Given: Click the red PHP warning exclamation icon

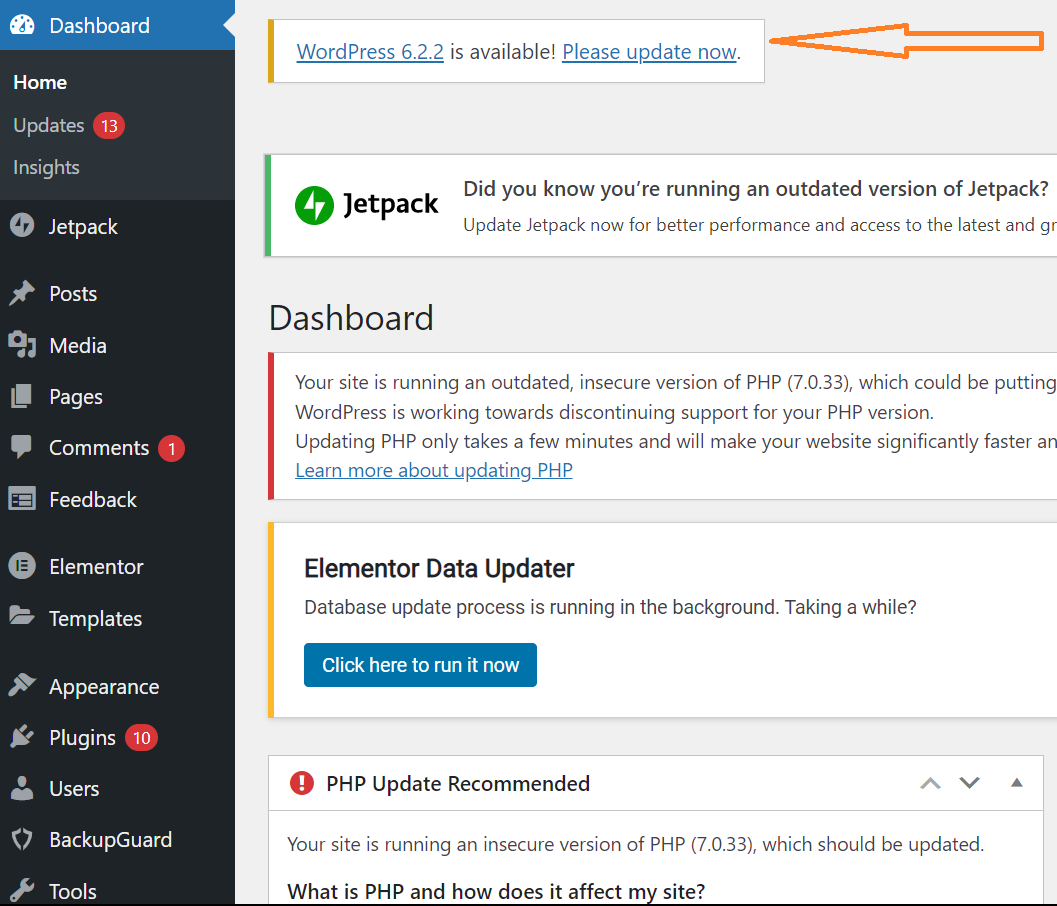Looking at the screenshot, I should (x=301, y=783).
